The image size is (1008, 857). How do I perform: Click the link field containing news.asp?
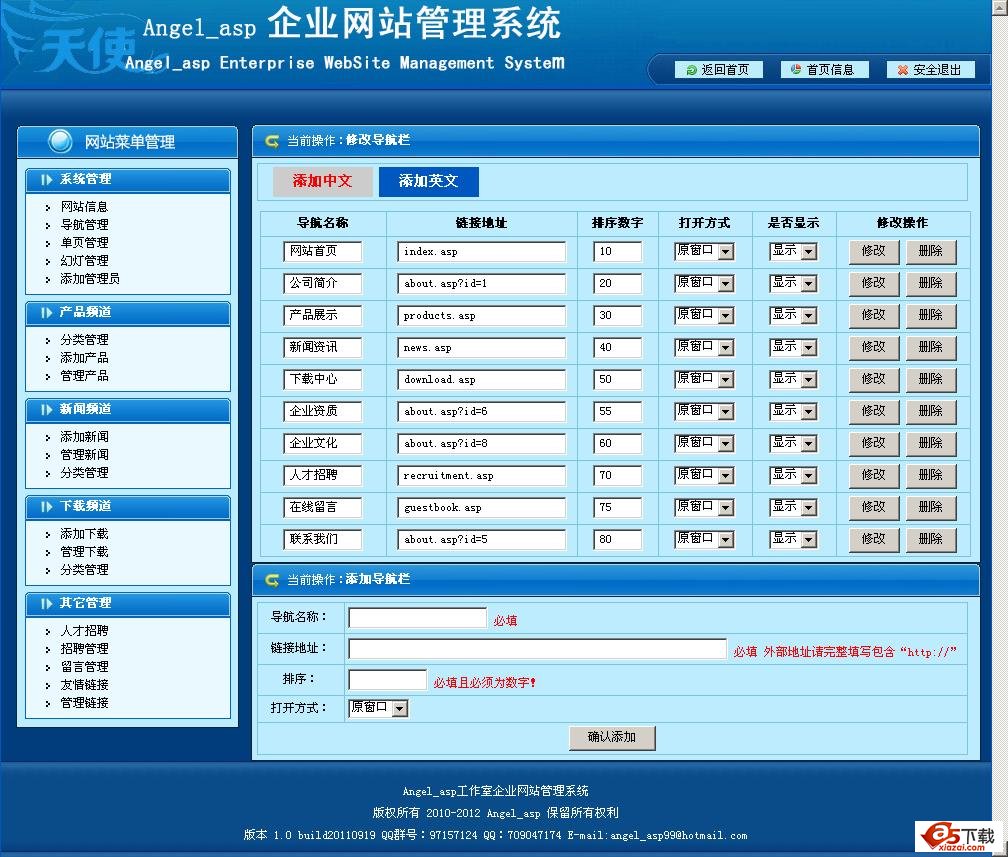pyautogui.click(x=482, y=348)
